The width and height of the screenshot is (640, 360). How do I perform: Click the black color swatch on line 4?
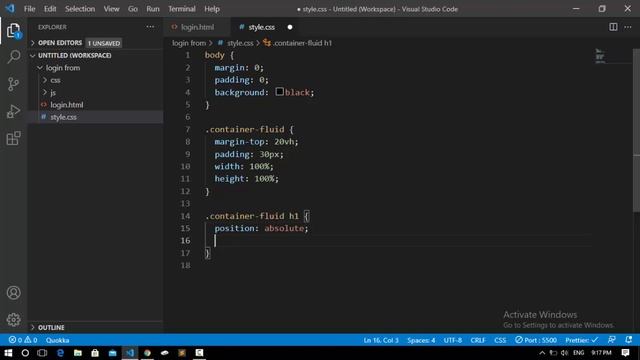[x=280, y=92]
